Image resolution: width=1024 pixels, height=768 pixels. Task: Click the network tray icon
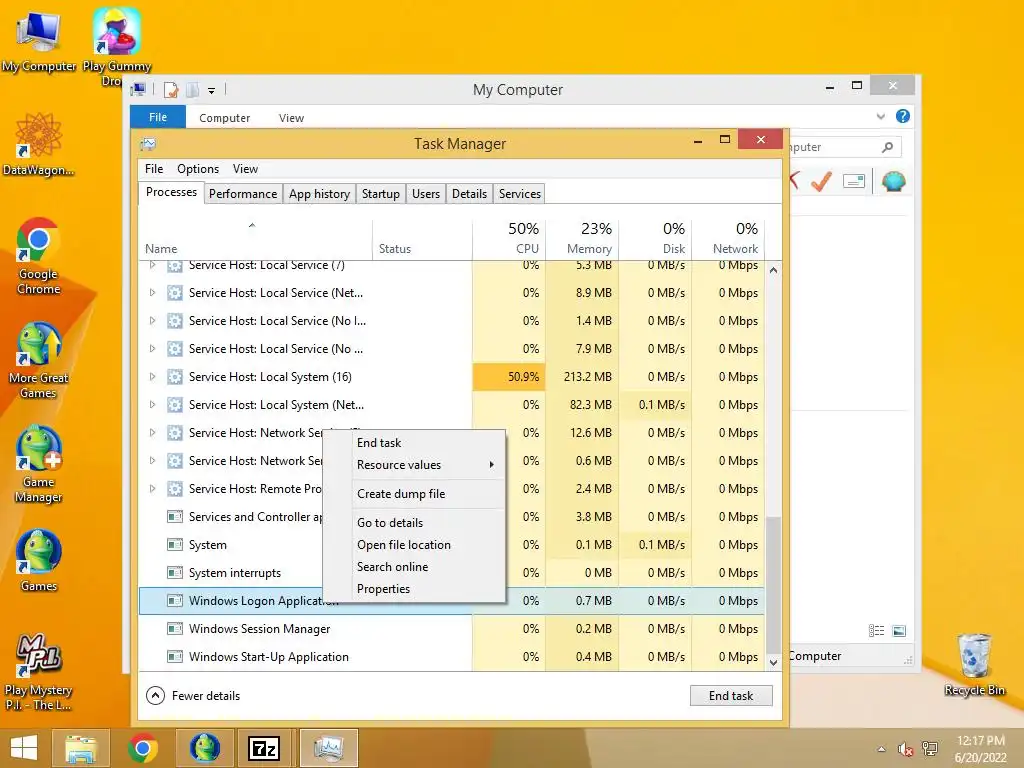pos(929,749)
